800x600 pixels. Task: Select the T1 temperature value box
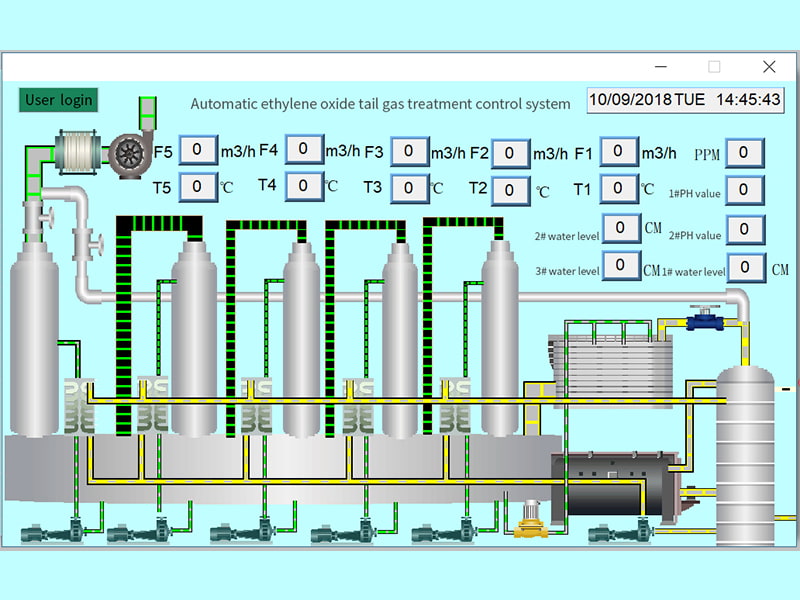point(619,187)
